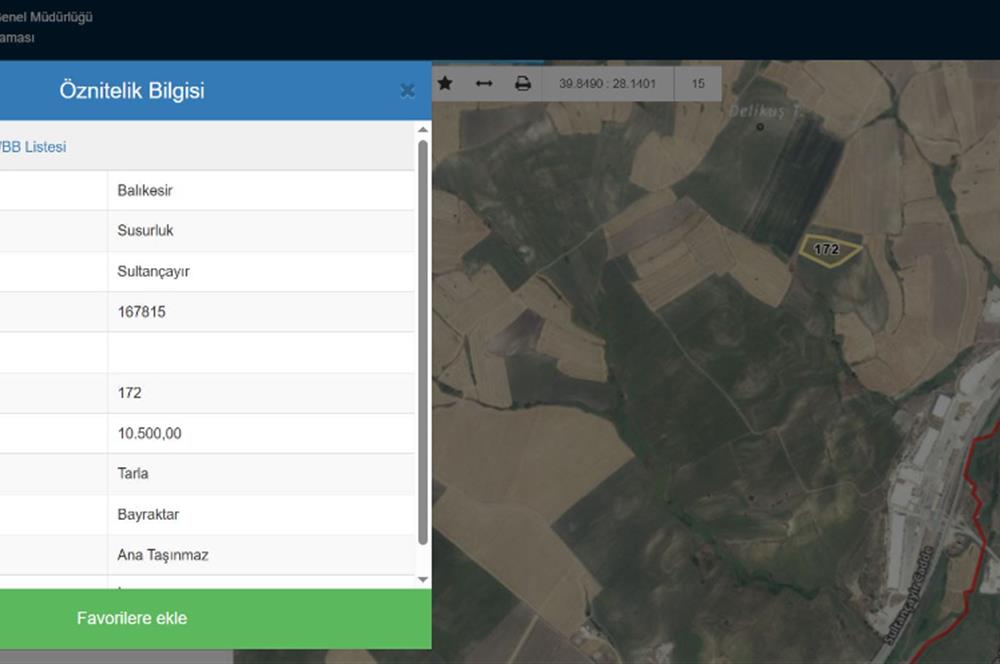Viewport: 1000px width, 664px height.
Task: Click the Ana Taşınmaz row value
Action: point(162,555)
